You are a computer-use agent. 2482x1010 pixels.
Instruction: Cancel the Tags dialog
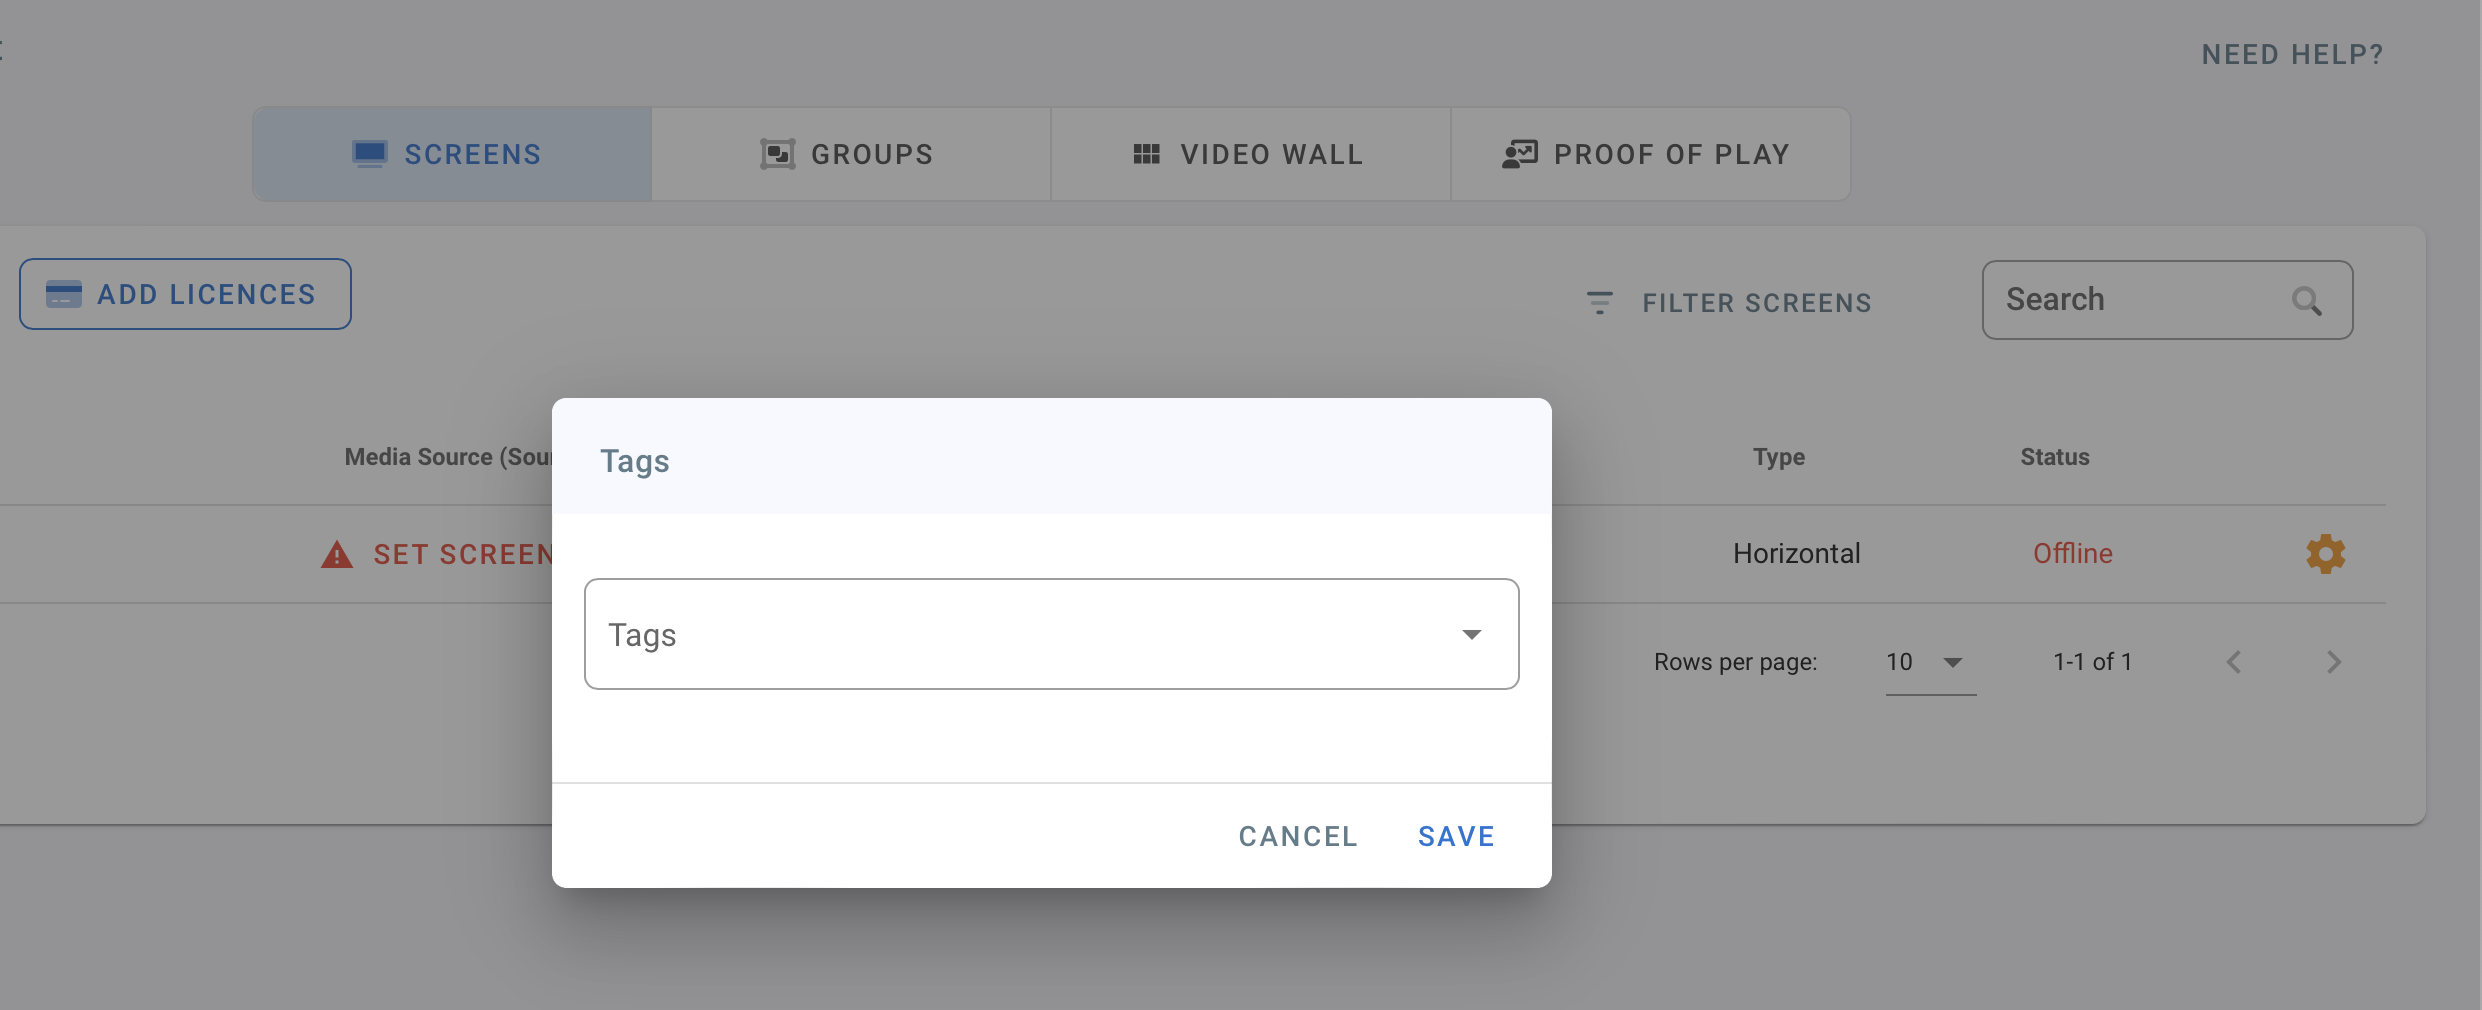pyautogui.click(x=1298, y=836)
